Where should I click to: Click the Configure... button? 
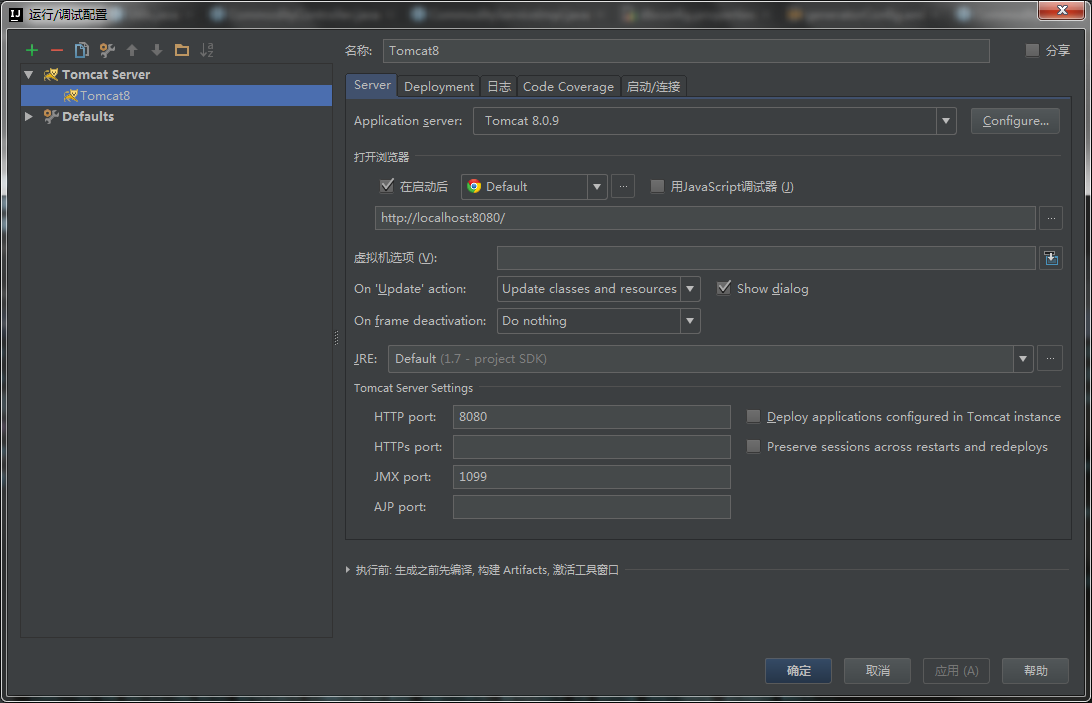point(1015,121)
